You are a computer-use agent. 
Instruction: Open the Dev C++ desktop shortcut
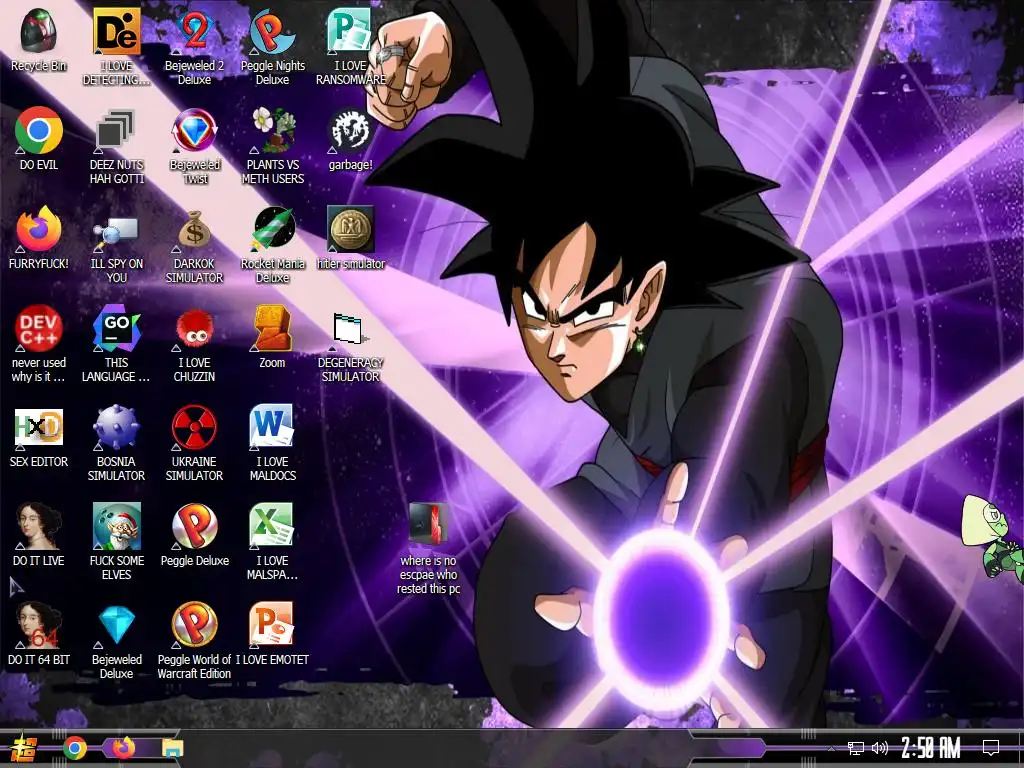39,328
